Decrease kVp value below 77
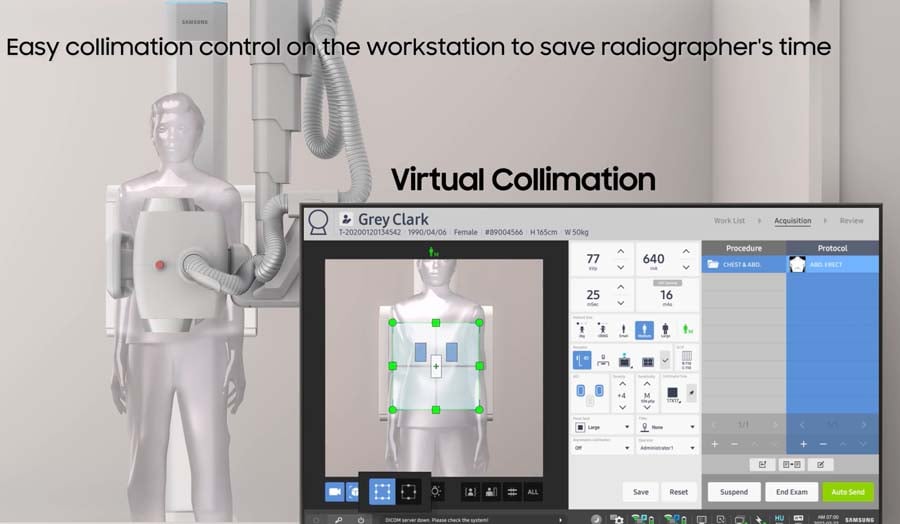This screenshot has width=900, height=524. coord(620,267)
